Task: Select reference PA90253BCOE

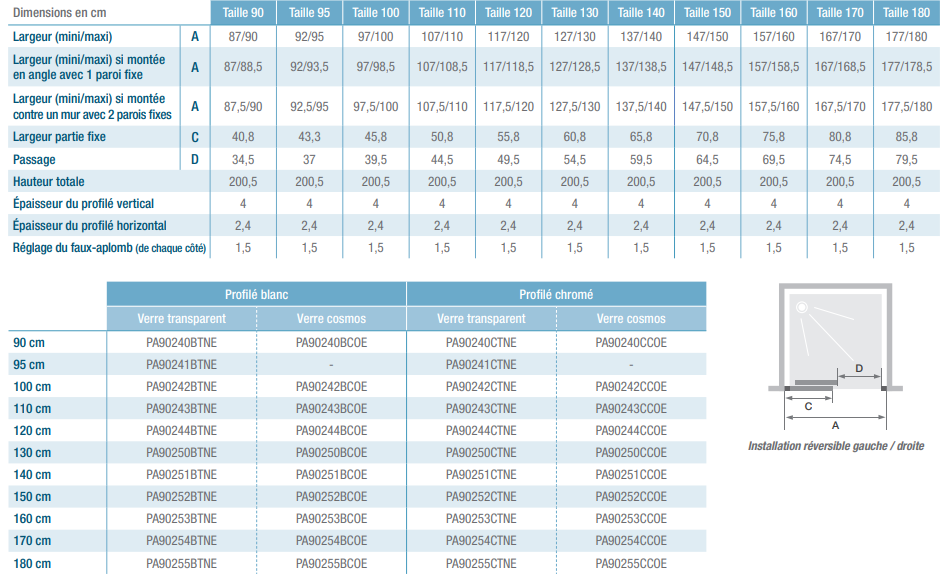Action: pyautogui.click(x=331, y=519)
